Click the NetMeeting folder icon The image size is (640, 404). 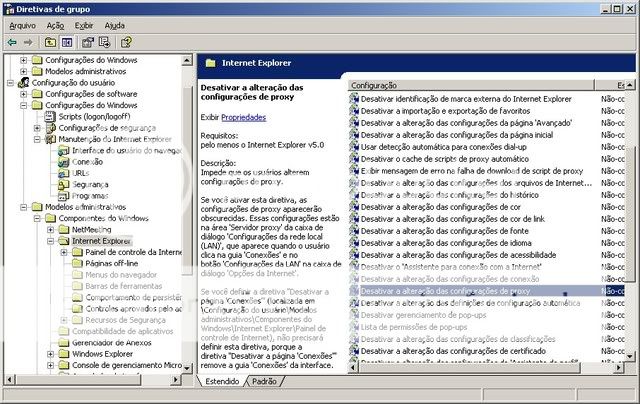64,230
